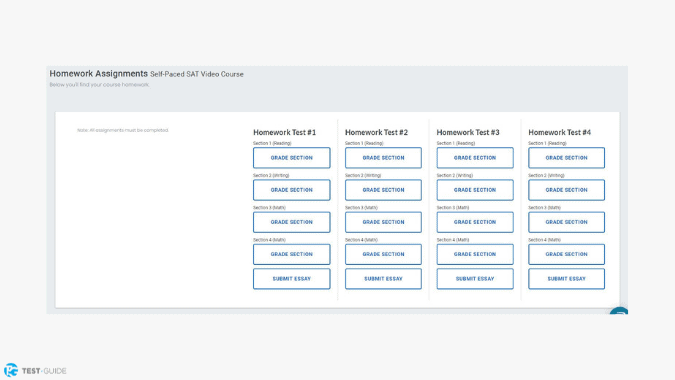Click the Homework Test #1 heading
Screen dimensions: 675x380
pyautogui.click(x=285, y=133)
